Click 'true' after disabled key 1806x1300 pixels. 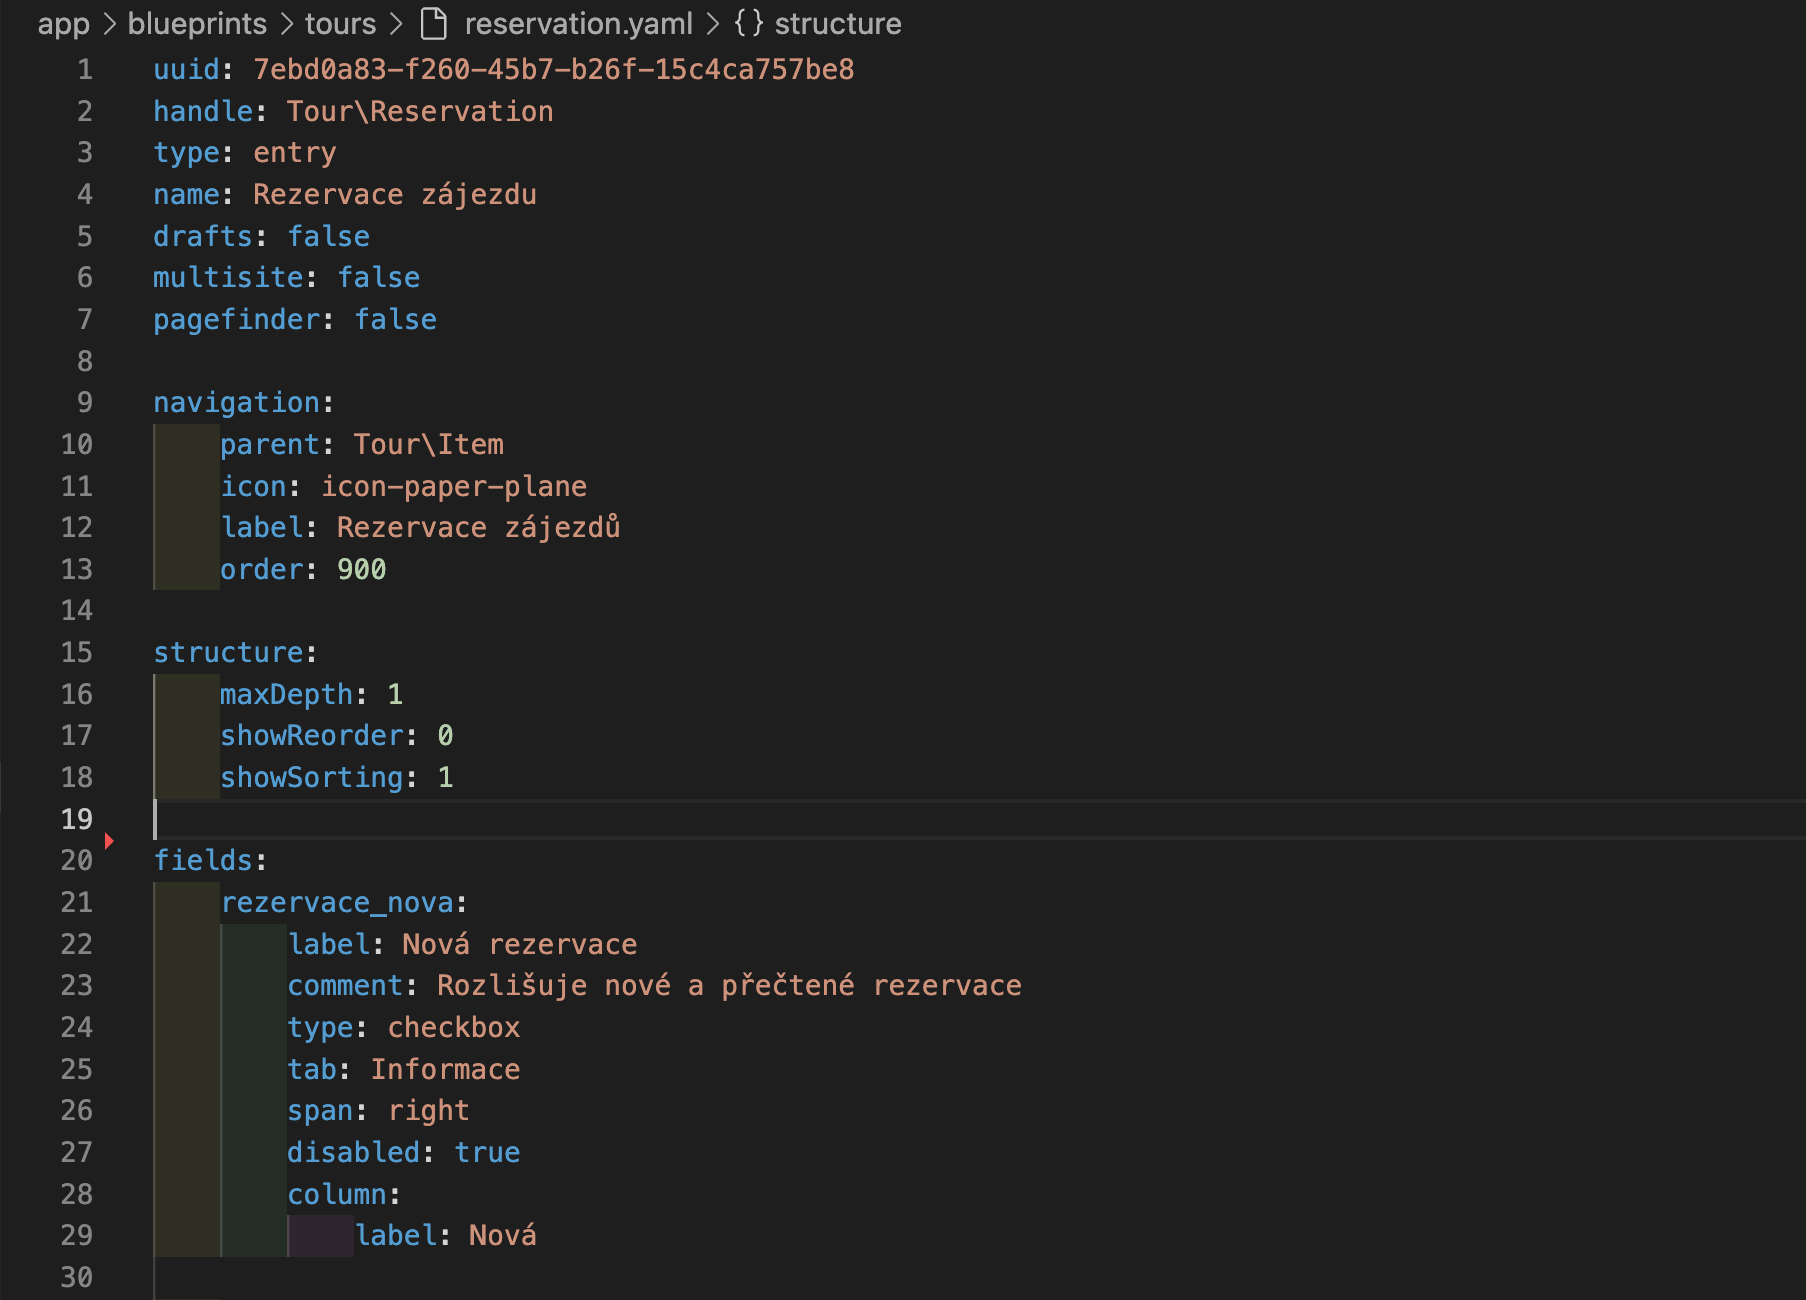point(488,1152)
